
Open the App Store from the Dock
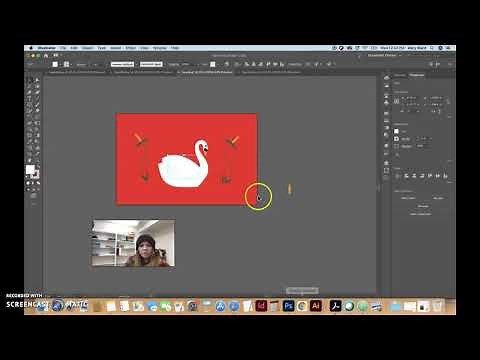(220, 305)
